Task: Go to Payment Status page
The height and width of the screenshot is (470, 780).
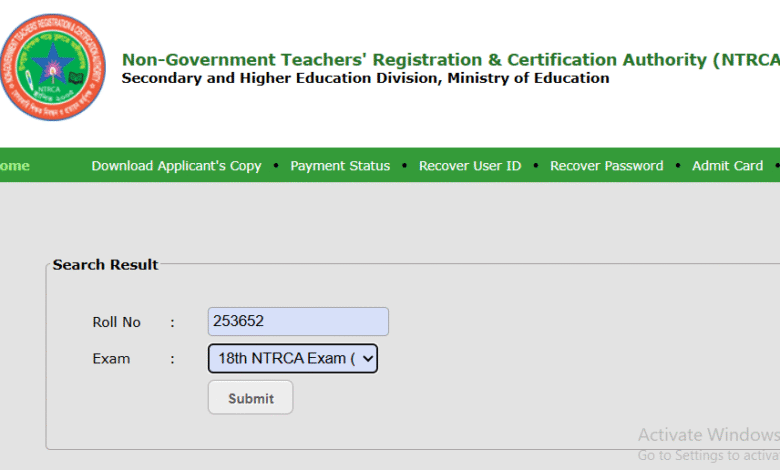Action: pyautogui.click(x=340, y=166)
